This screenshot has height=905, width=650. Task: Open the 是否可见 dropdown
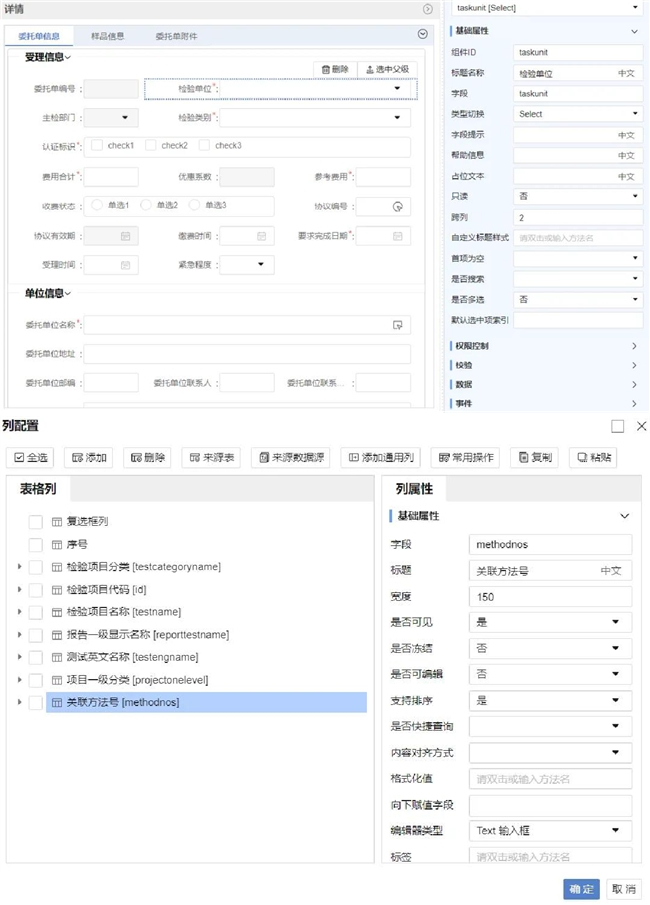tap(550, 621)
